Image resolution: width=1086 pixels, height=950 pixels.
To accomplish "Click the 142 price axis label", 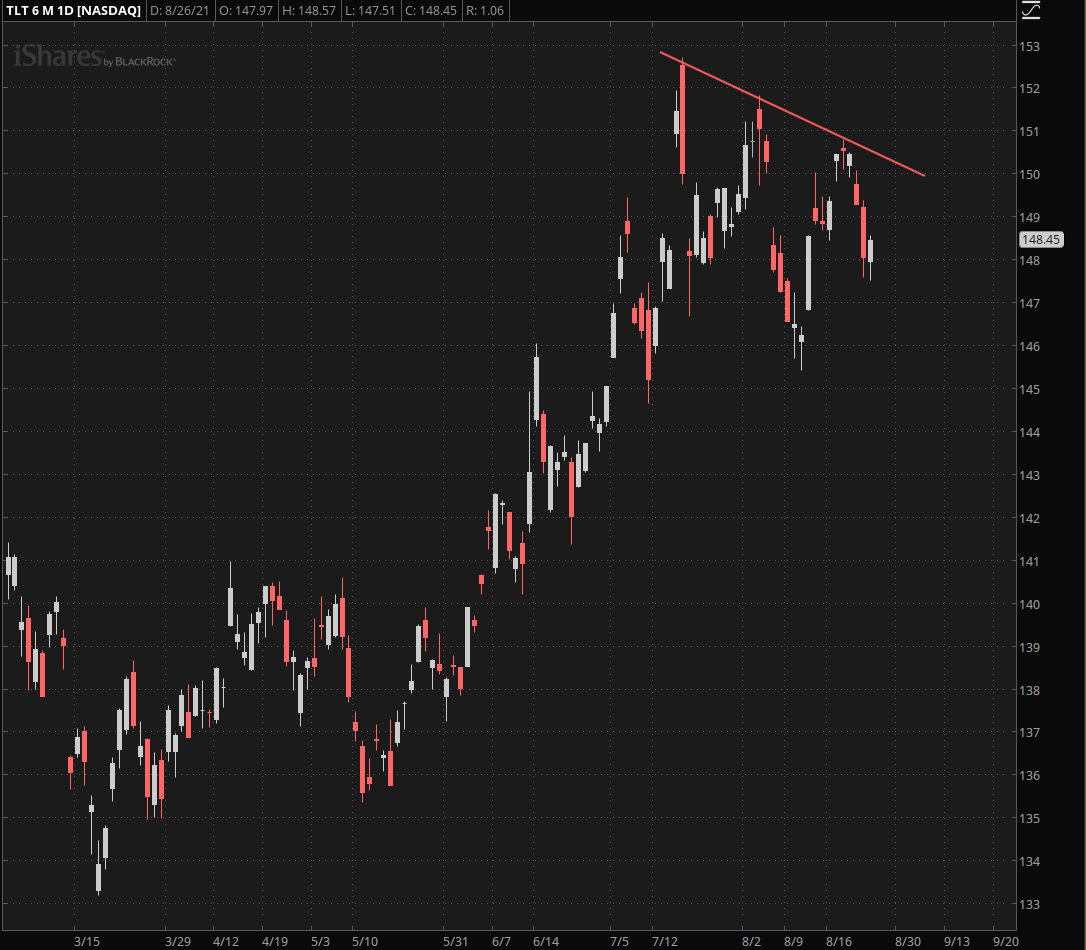I will [x=1030, y=518].
